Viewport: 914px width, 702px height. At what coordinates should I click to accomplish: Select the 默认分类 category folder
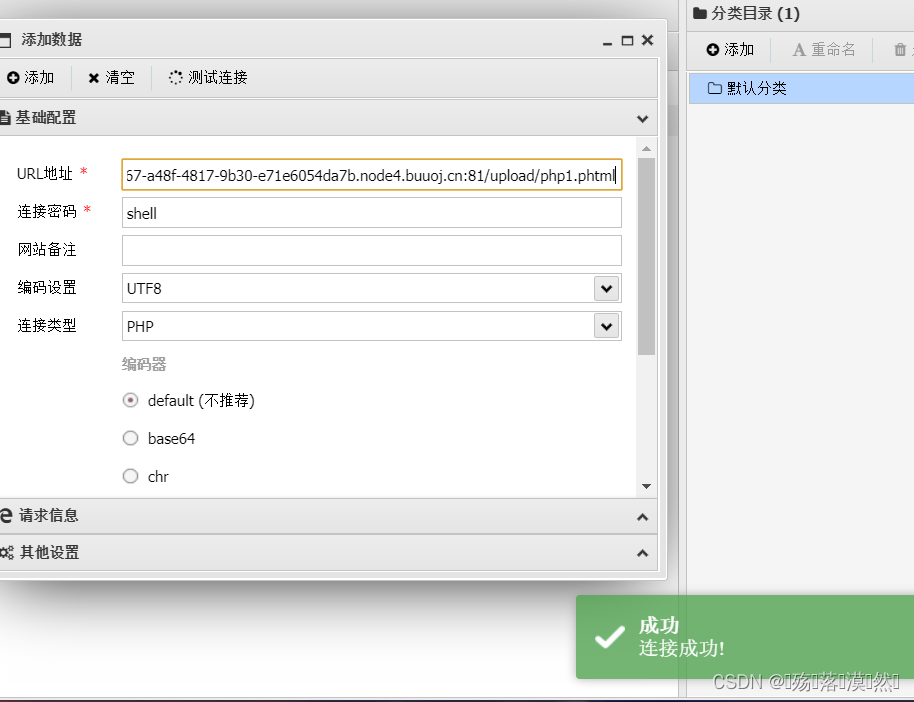[x=801, y=89]
